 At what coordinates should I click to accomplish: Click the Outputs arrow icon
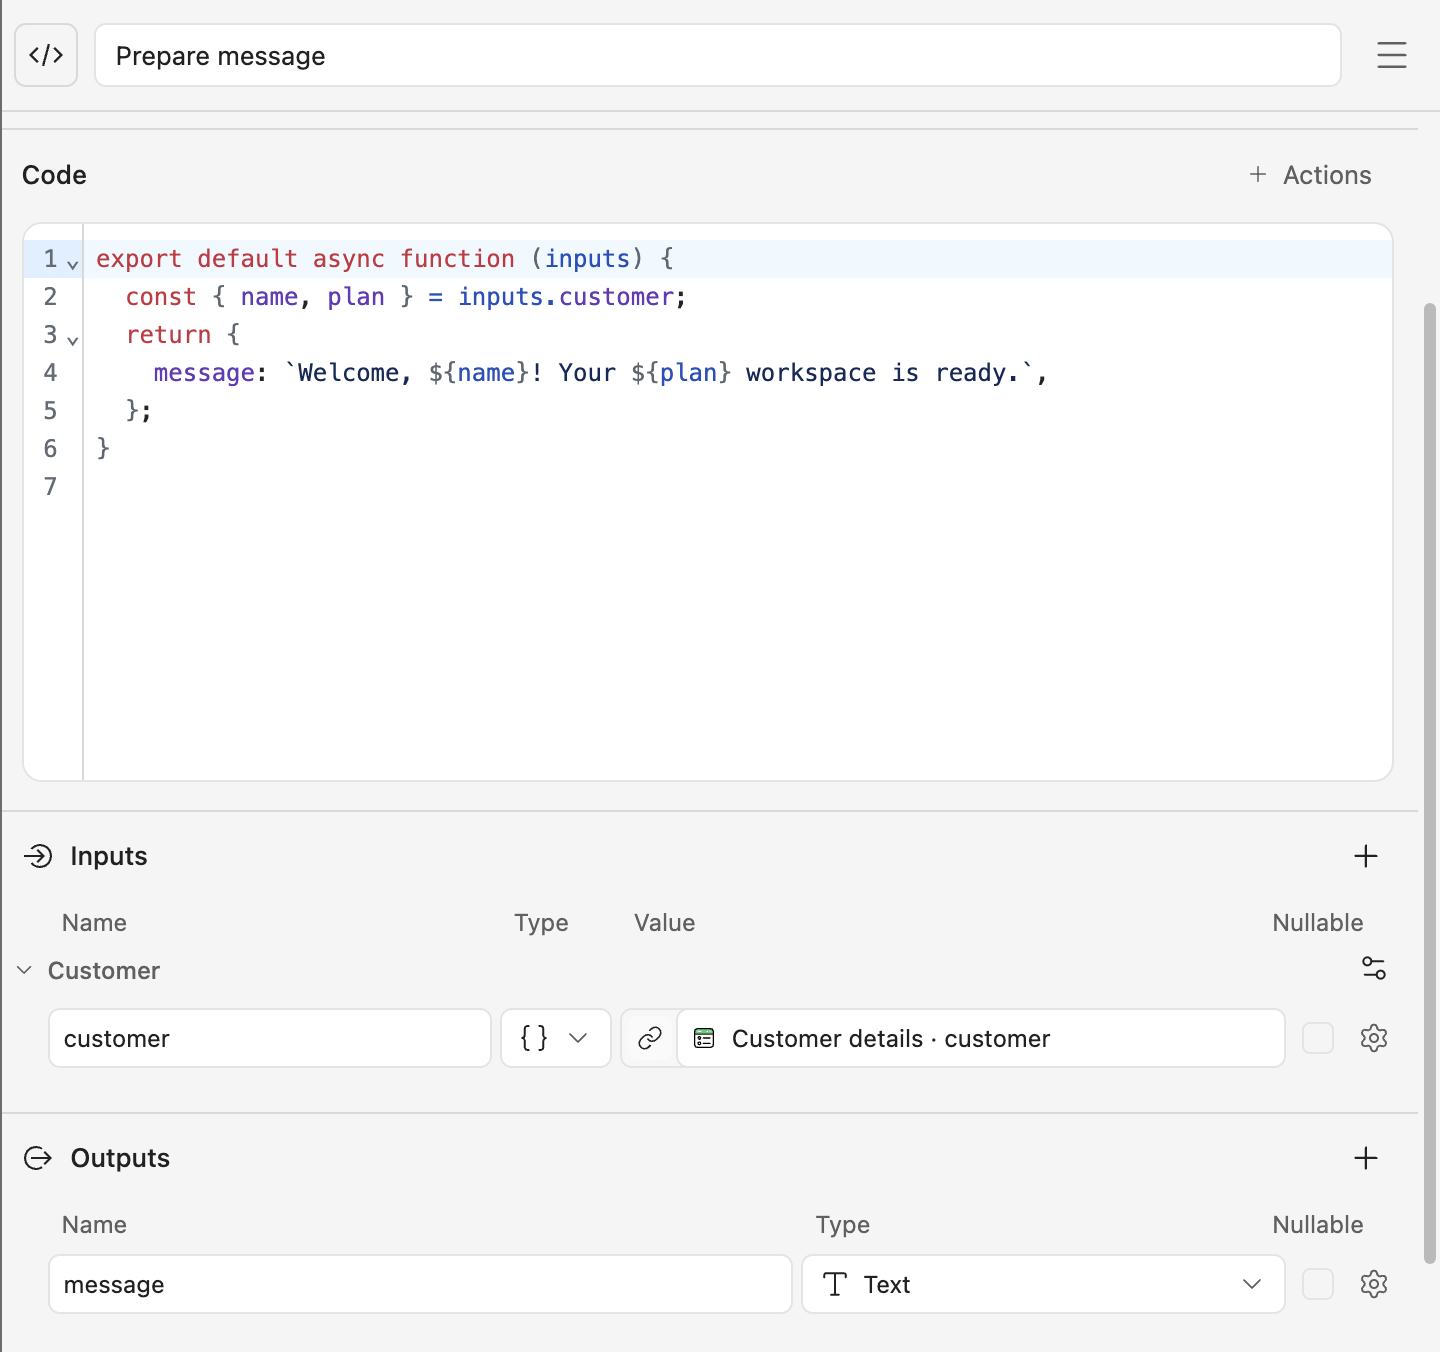(x=38, y=1158)
